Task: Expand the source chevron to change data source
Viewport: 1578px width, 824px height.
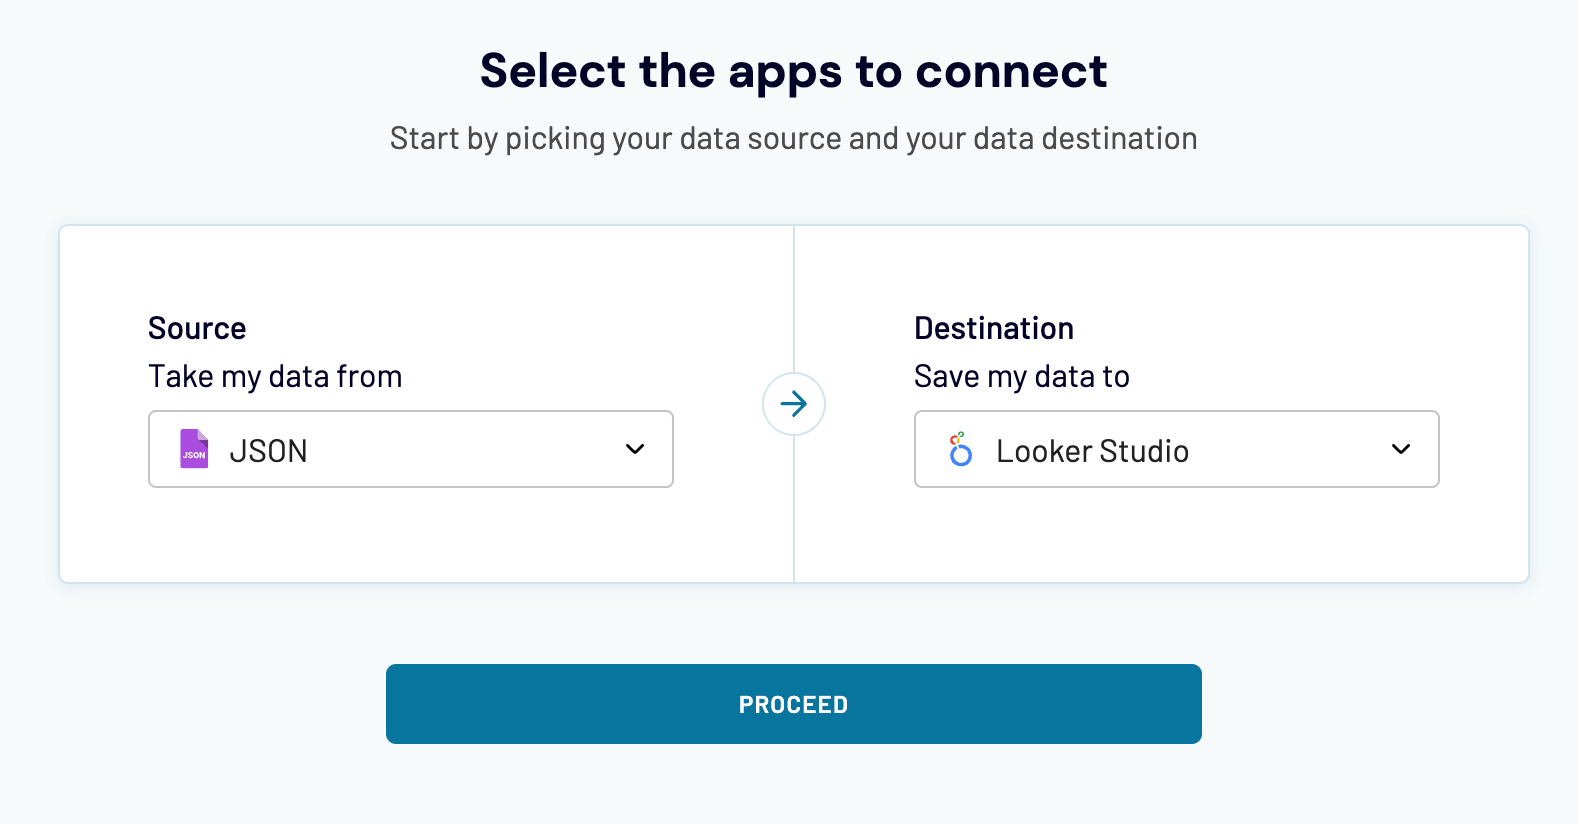Action: (634, 450)
